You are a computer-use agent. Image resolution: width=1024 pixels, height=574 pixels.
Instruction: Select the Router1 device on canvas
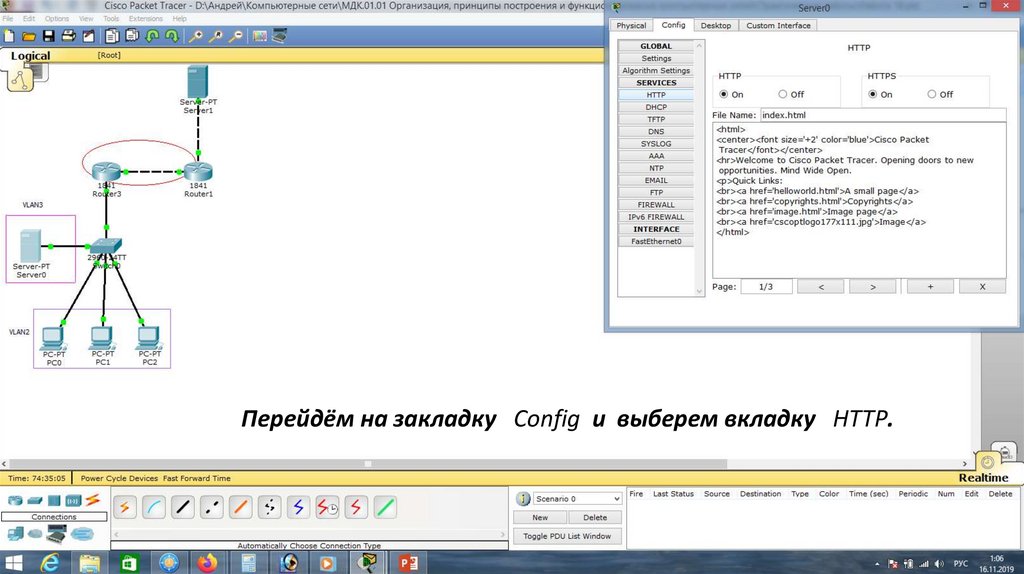tap(198, 172)
